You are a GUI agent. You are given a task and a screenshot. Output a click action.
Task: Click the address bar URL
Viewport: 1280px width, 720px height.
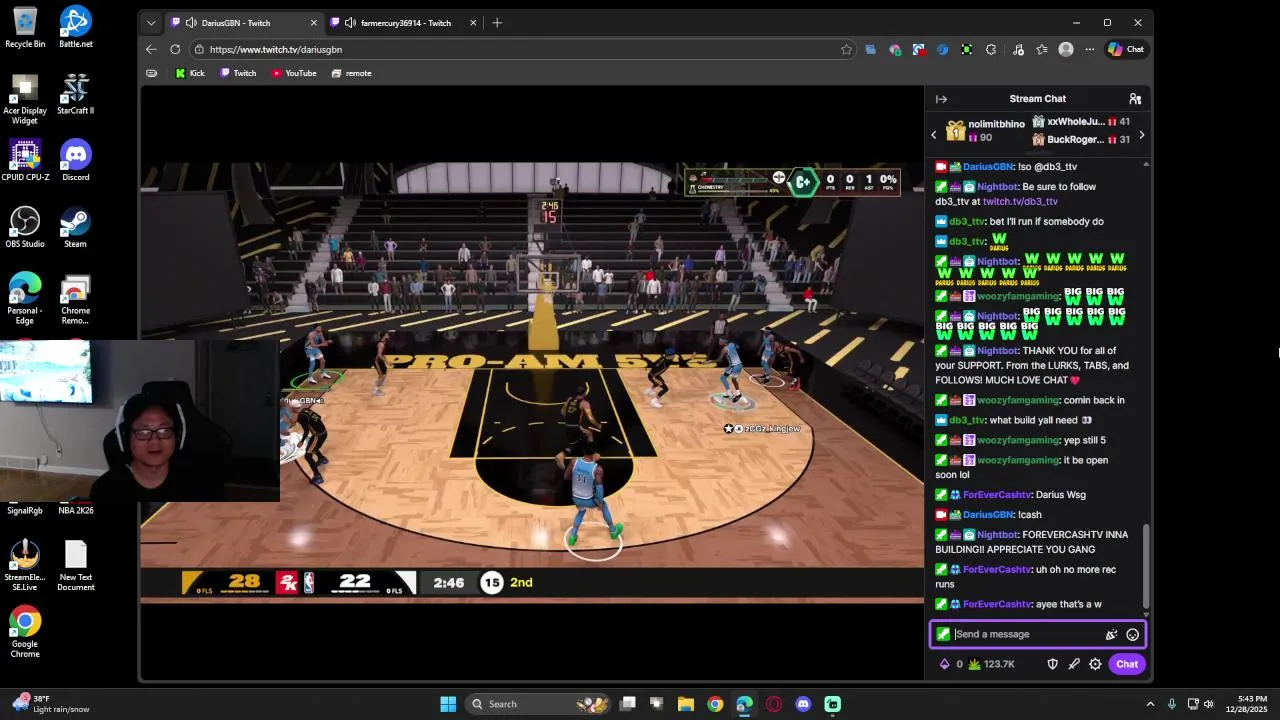(276, 49)
